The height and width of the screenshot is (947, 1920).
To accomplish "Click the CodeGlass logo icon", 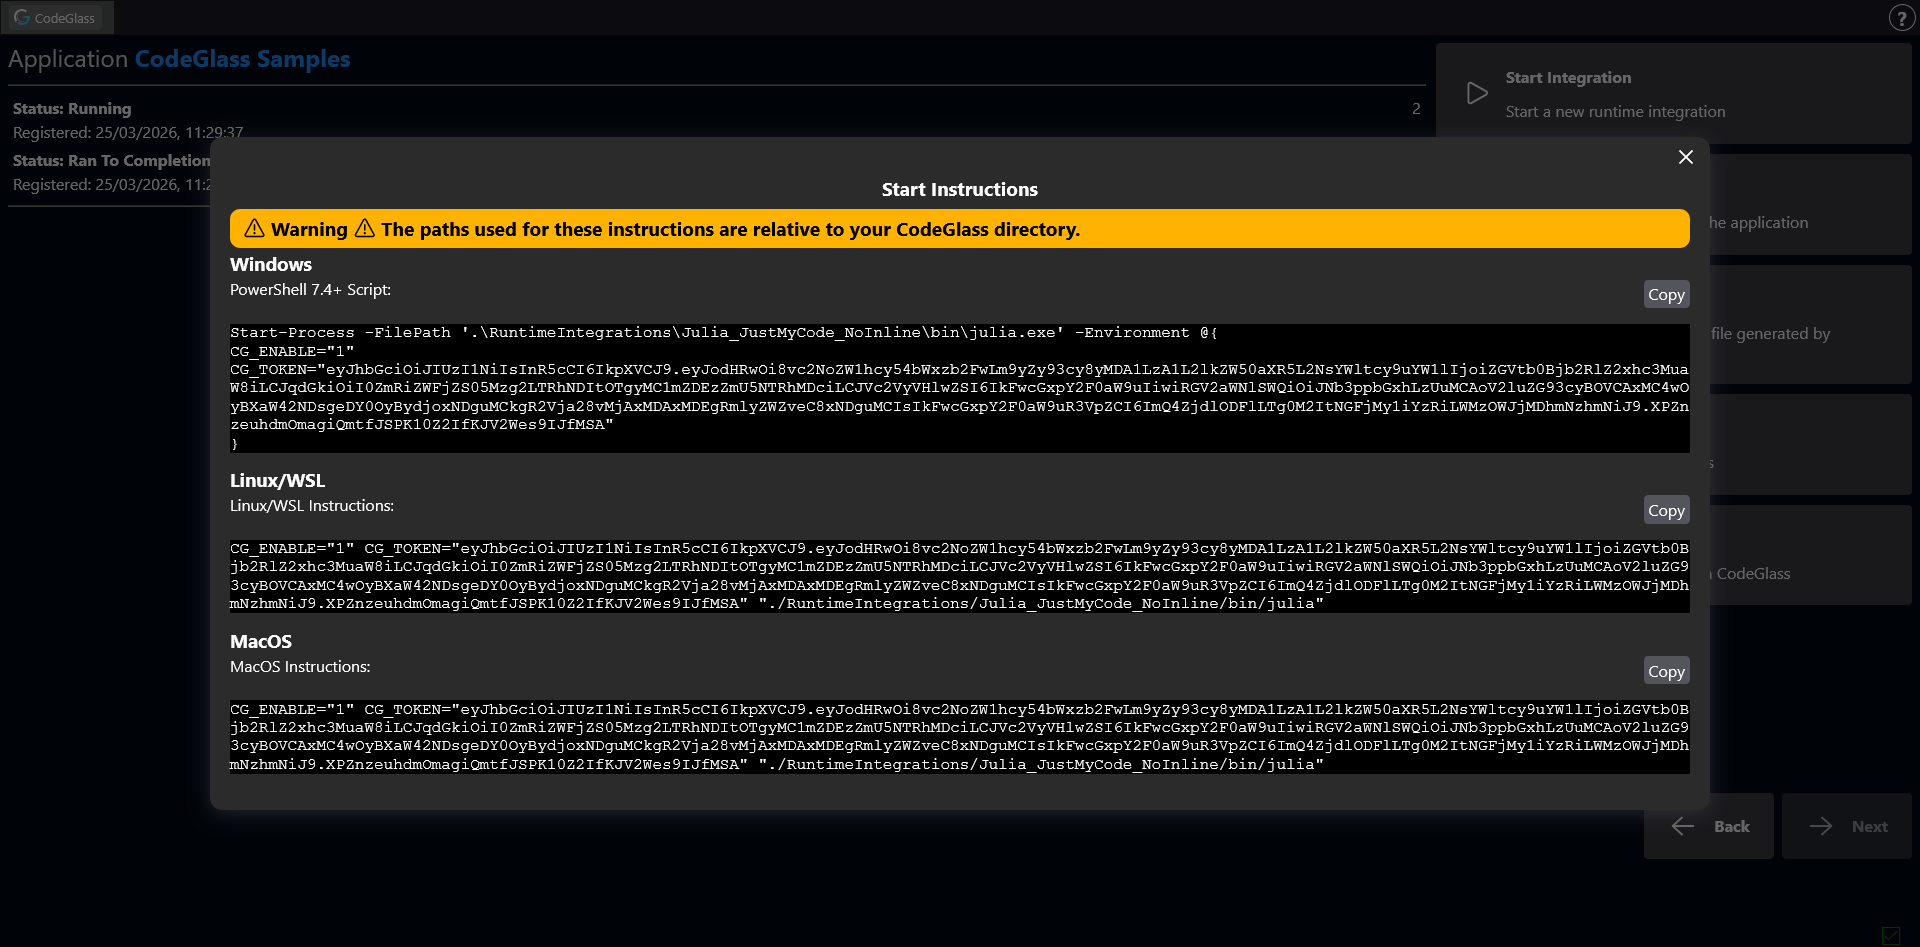I will [22, 18].
